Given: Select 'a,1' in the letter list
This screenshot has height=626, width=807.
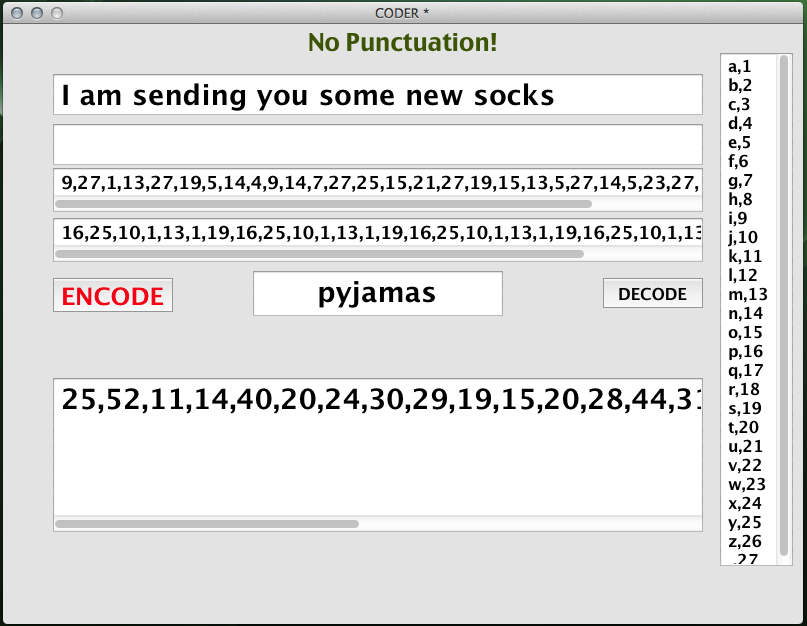Looking at the screenshot, I should (740, 67).
